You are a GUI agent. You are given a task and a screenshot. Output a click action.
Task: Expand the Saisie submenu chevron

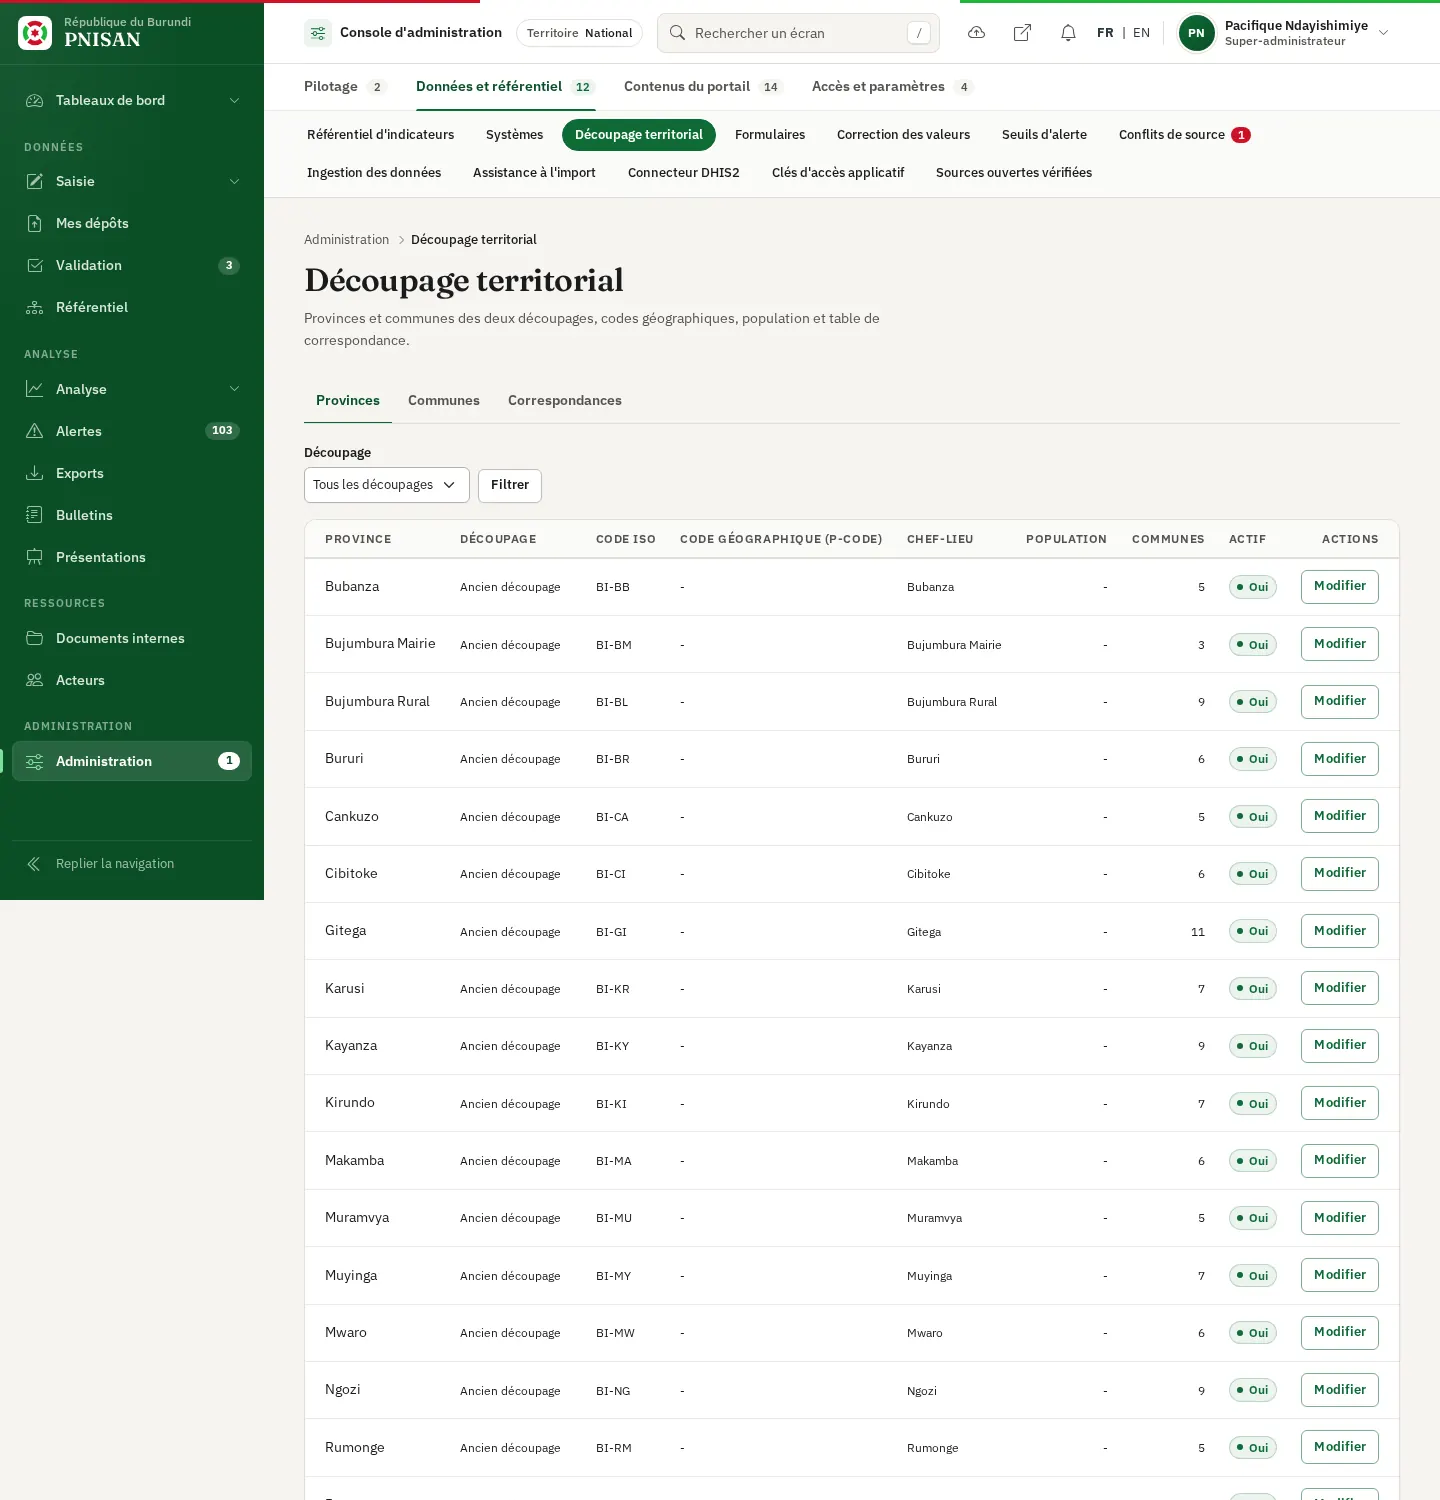click(x=234, y=181)
